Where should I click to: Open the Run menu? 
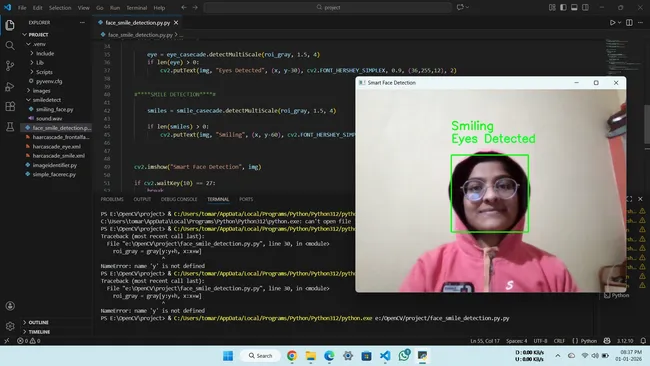tap(115, 7)
